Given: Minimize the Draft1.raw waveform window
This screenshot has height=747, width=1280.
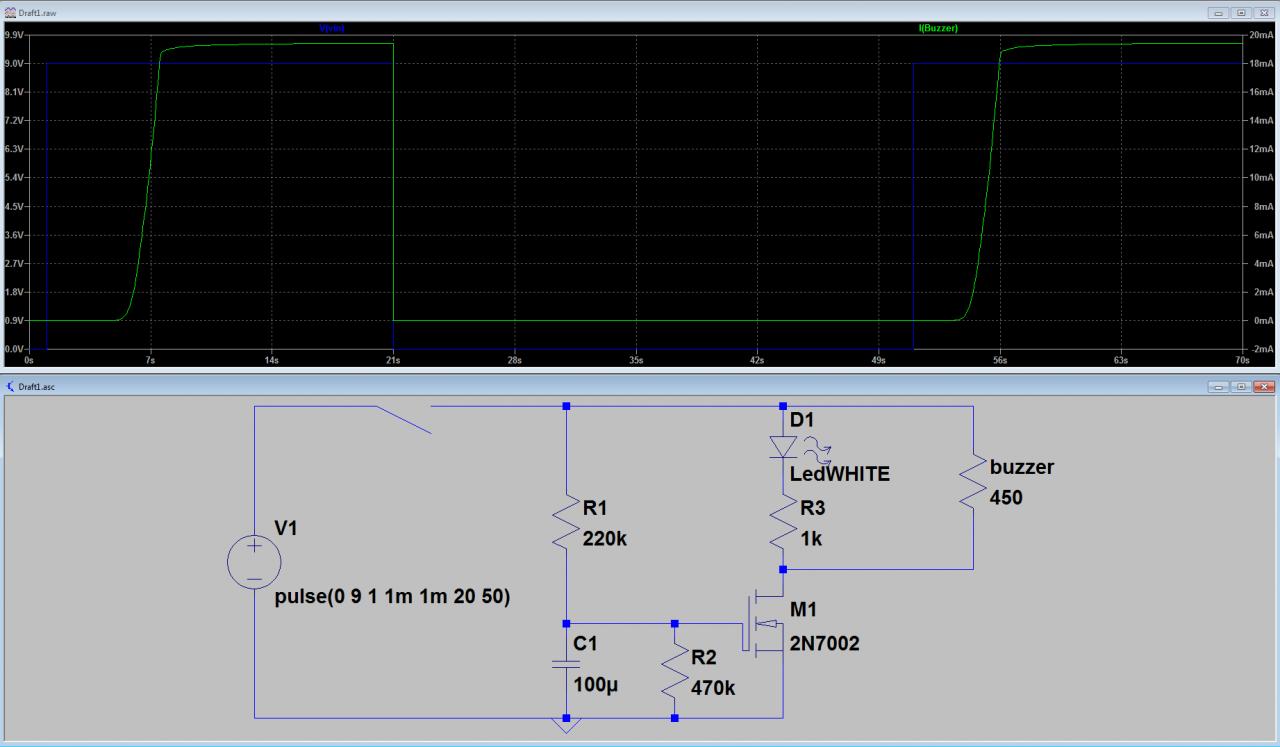Looking at the screenshot, I should tap(1218, 12).
